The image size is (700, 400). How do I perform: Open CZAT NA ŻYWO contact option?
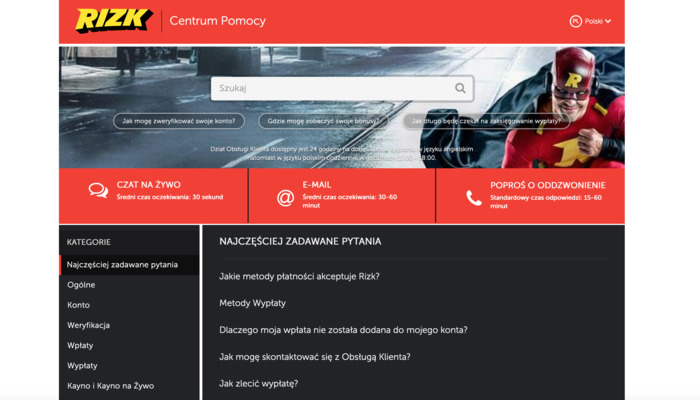pos(153,196)
